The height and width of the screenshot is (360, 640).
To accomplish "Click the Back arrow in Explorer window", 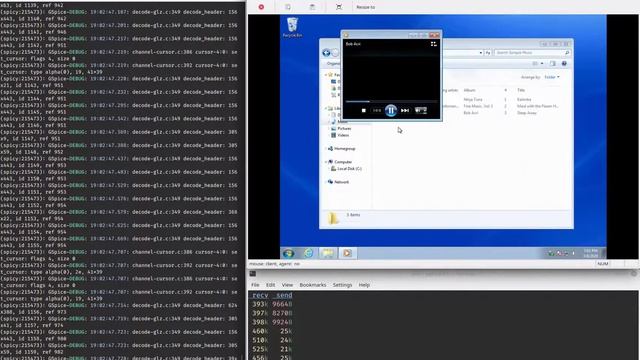I will click(x=326, y=53).
